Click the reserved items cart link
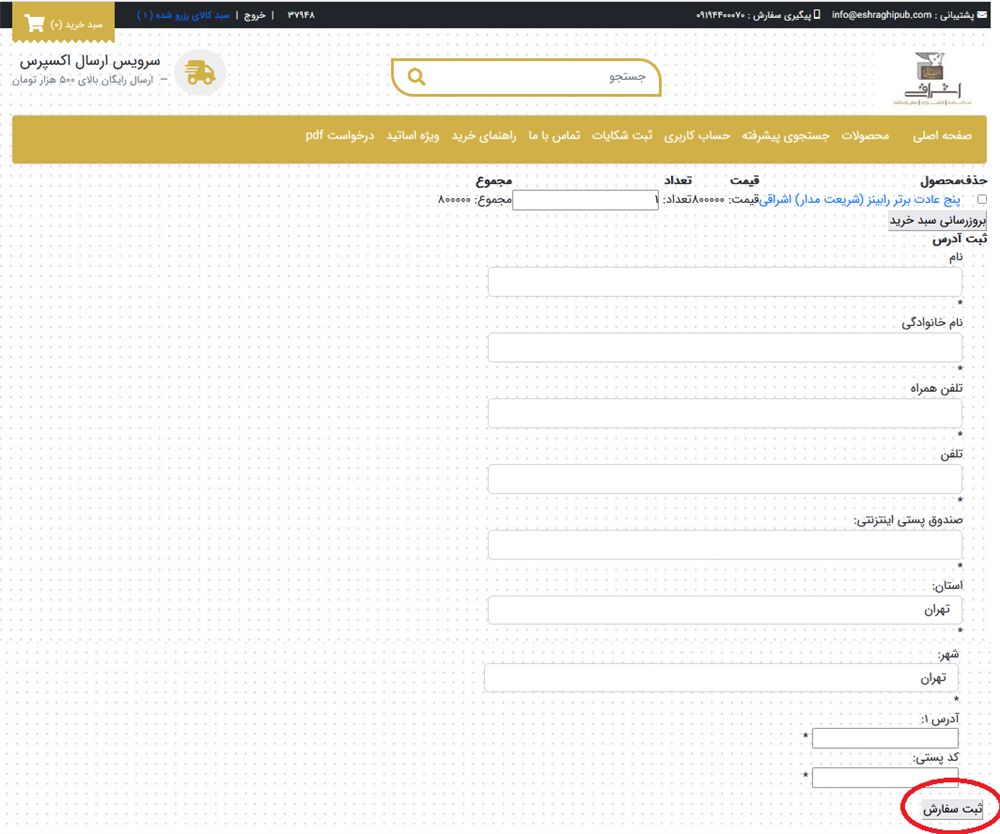The image size is (1000, 834). 183,15
